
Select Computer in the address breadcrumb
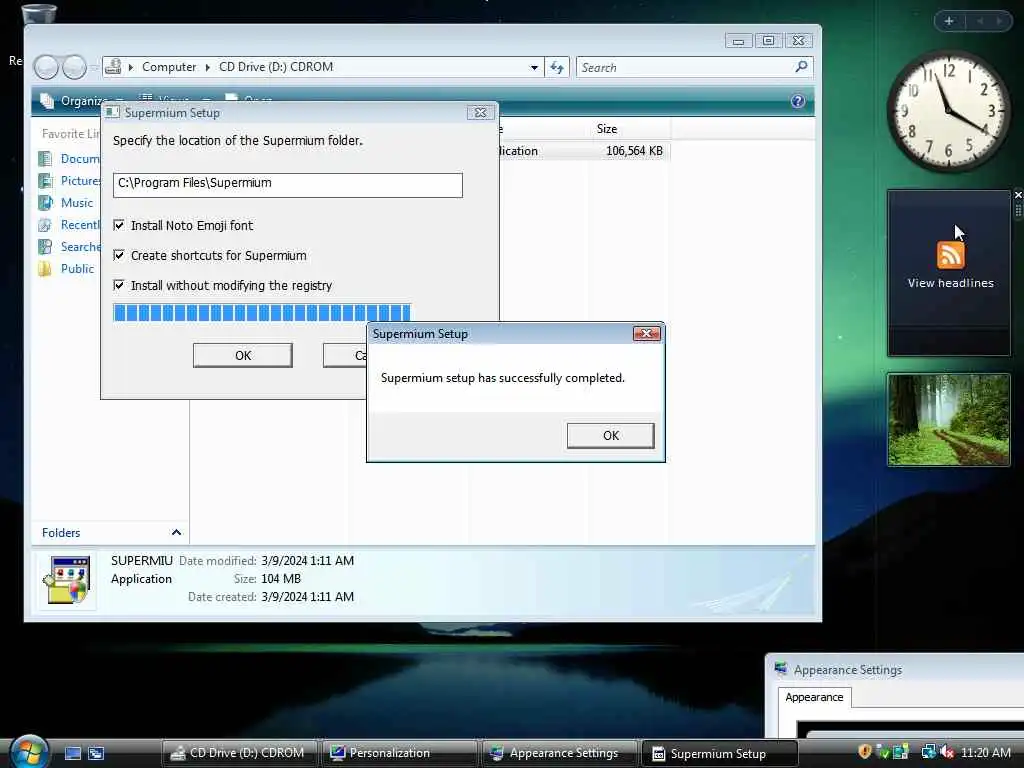tap(168, 67)
